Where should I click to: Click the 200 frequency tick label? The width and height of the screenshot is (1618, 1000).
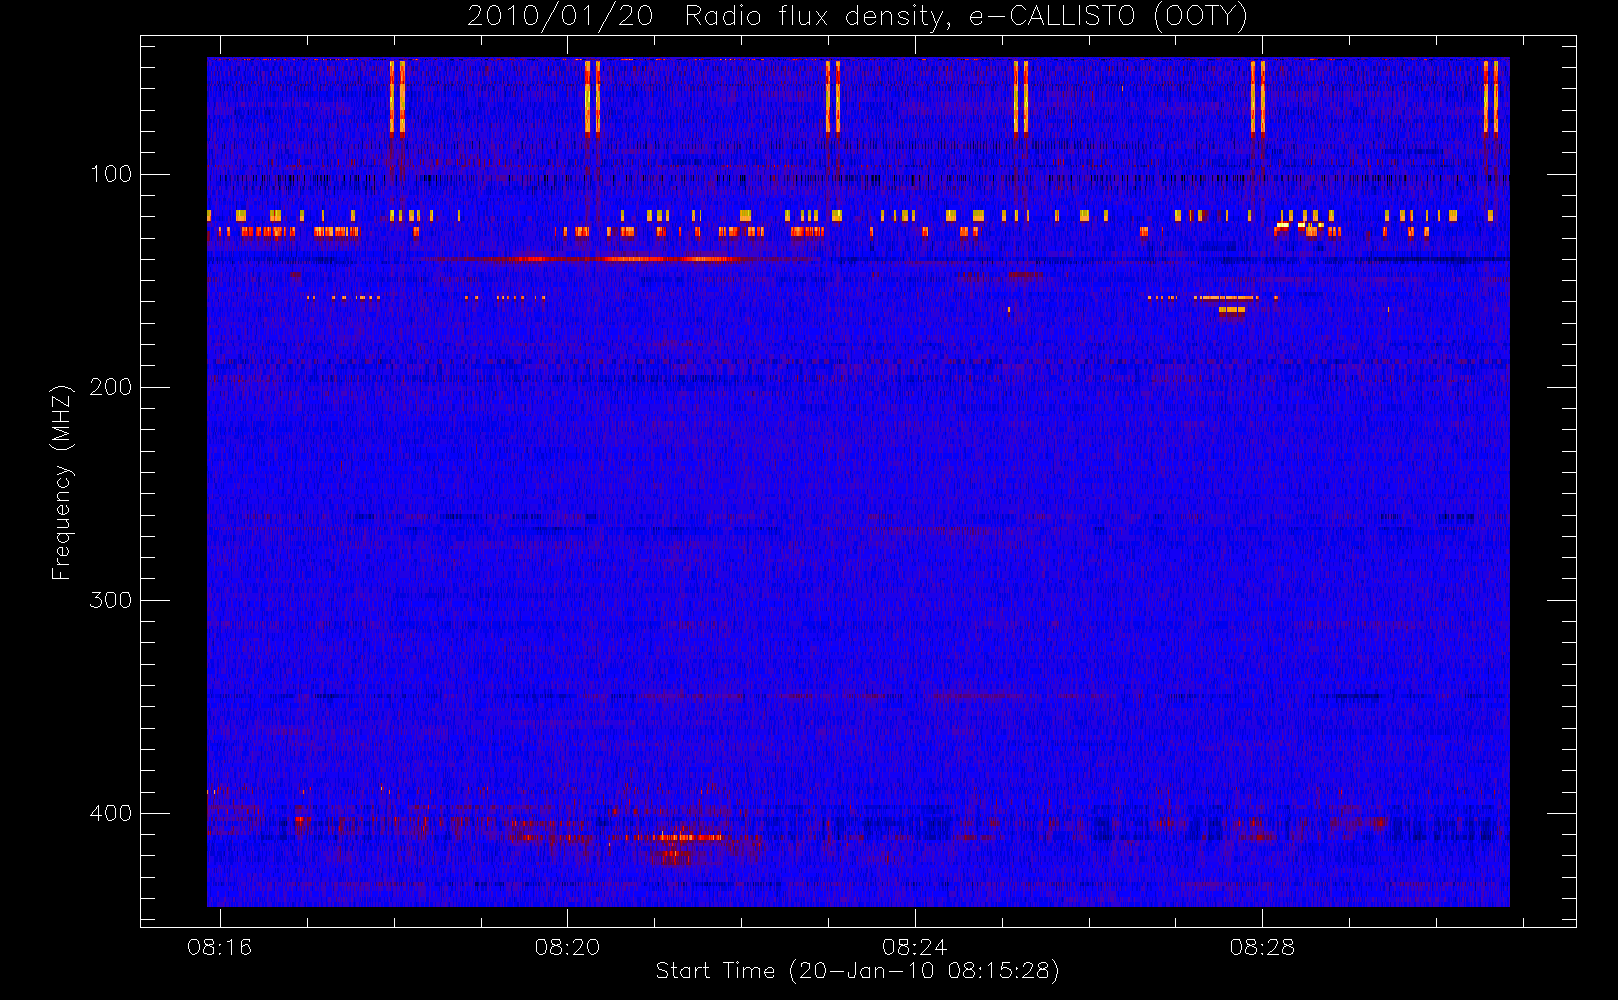111,387
